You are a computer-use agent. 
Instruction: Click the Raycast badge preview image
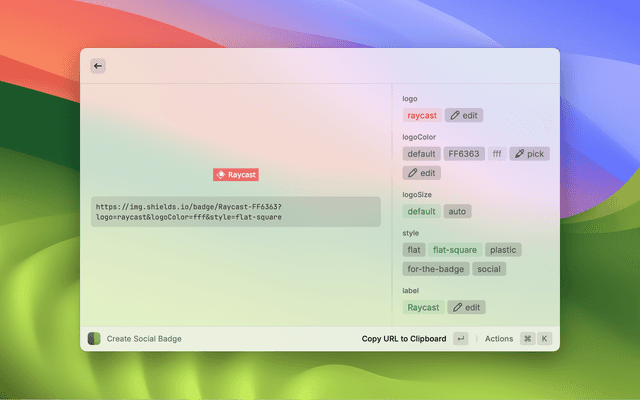coord(236,174)
